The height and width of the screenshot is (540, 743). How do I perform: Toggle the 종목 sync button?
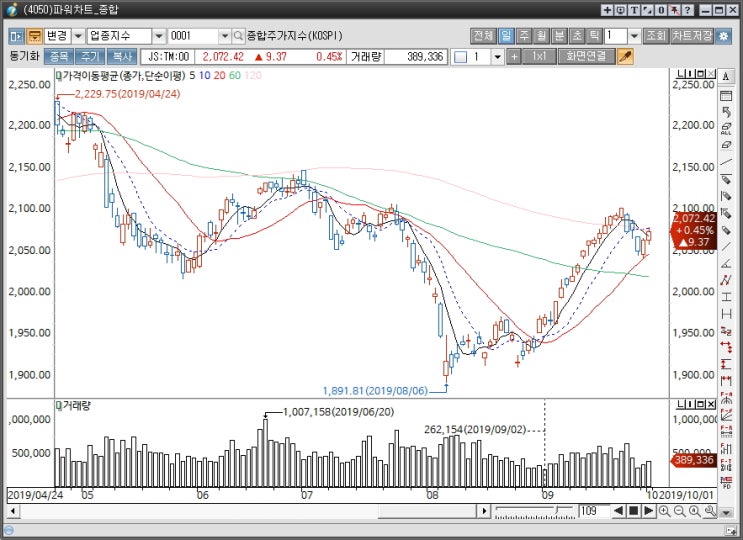click(58, 57)
